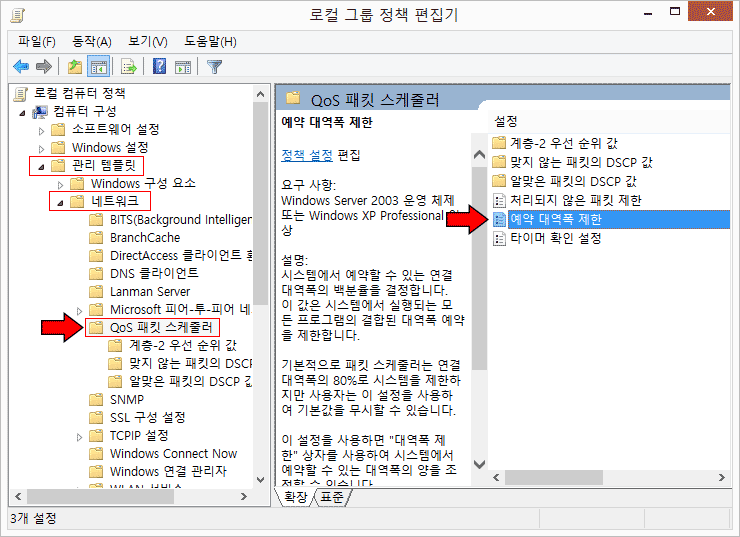Expand the TCPIP 설정 tree node
740x537 pixels.
[79, 437]
